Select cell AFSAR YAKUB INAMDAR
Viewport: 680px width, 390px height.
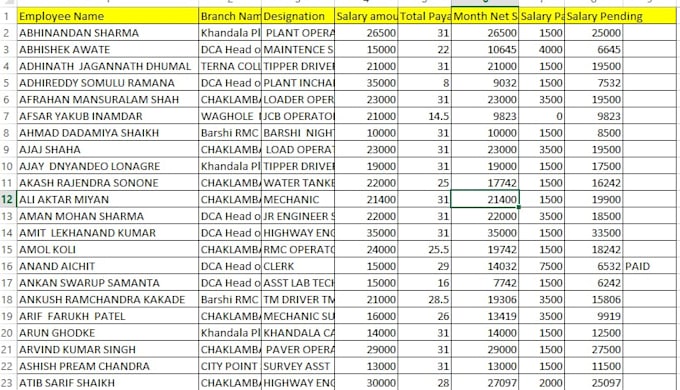pyautogui.click(x=108, y=116)
